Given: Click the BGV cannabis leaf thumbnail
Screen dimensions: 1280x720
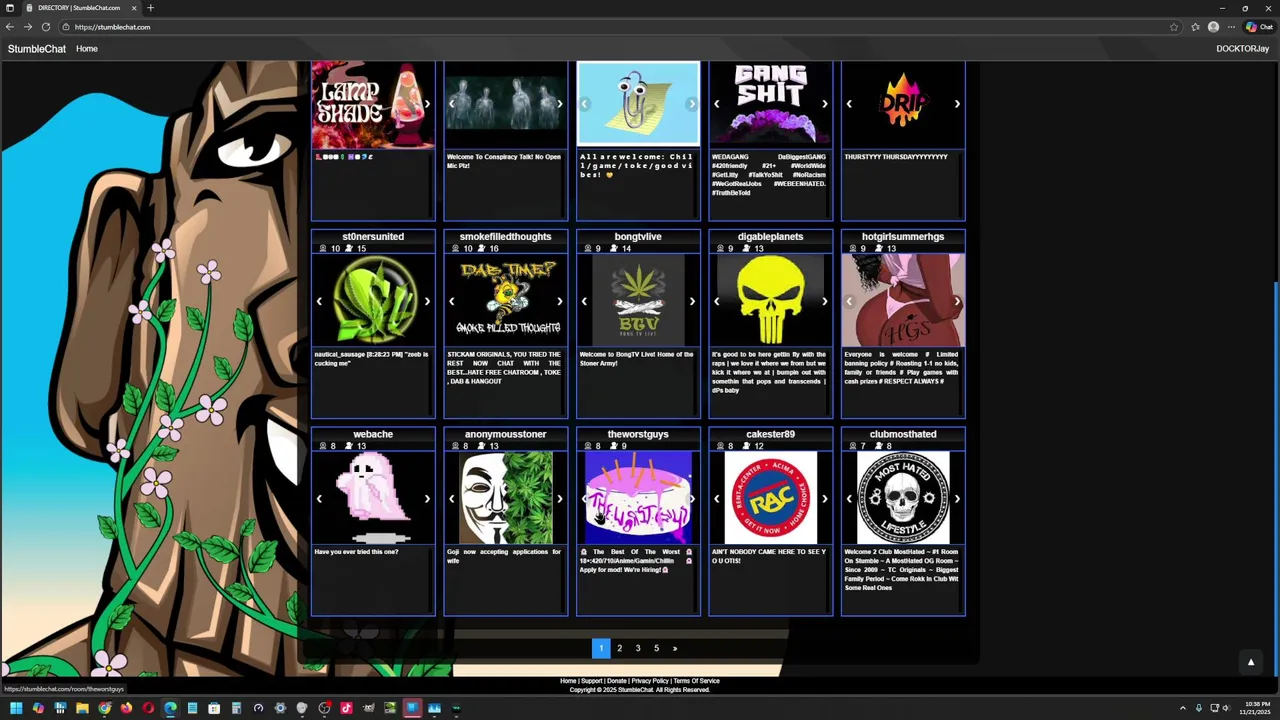Looking at the screenshot, I should pyautogui.click(x=638, y=300).
